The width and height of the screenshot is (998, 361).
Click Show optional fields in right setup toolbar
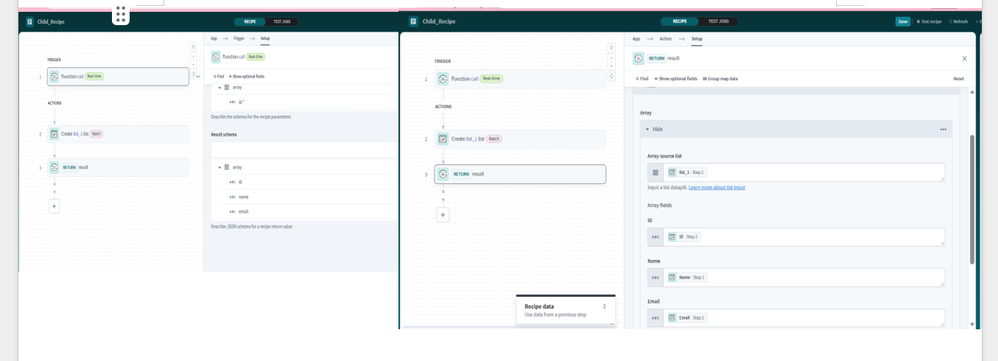pyautogui.click(x=675, y=79)
